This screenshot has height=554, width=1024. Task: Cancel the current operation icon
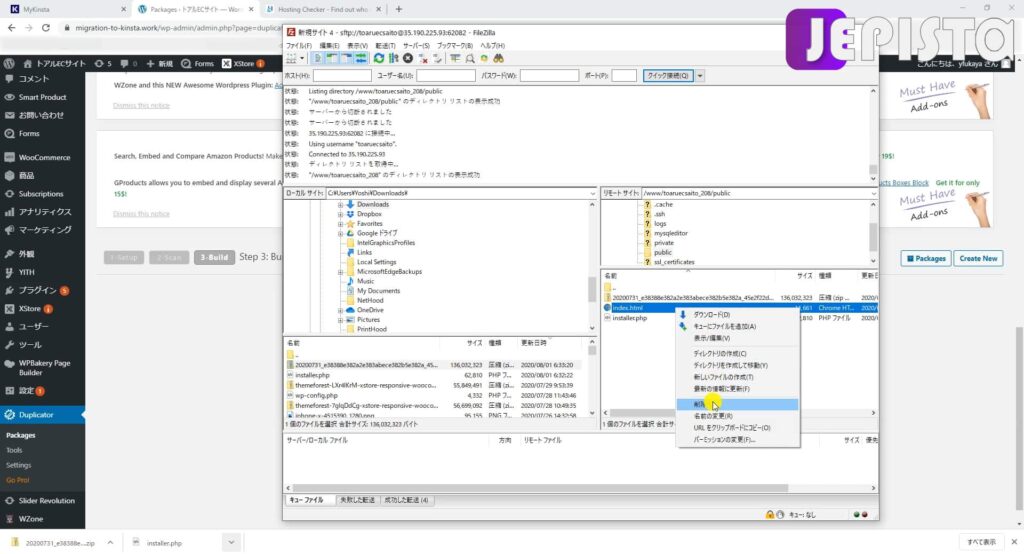tap(408, 59)
